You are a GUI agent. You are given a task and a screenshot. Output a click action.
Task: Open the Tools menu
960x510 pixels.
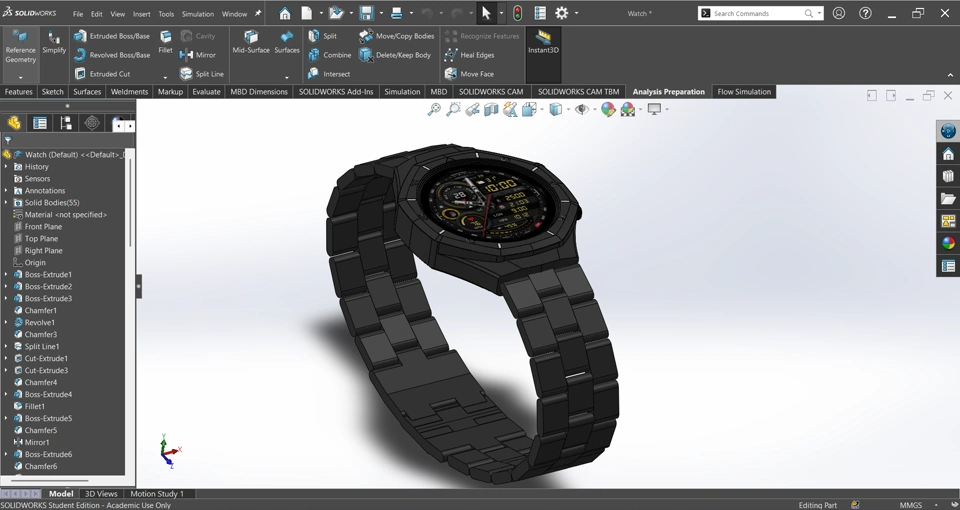[x=166, y=13]
